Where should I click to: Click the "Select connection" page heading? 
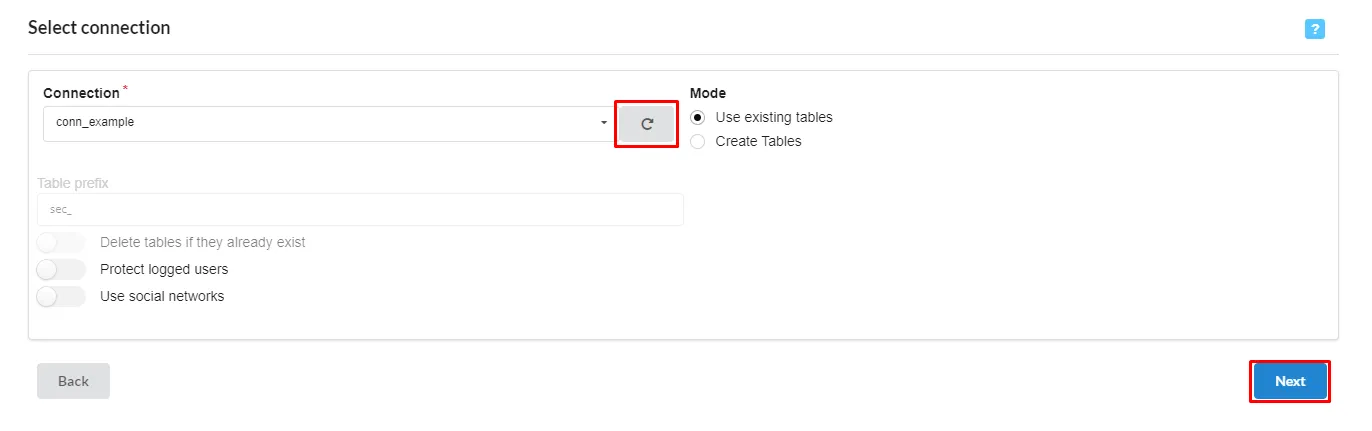point(99,28)
